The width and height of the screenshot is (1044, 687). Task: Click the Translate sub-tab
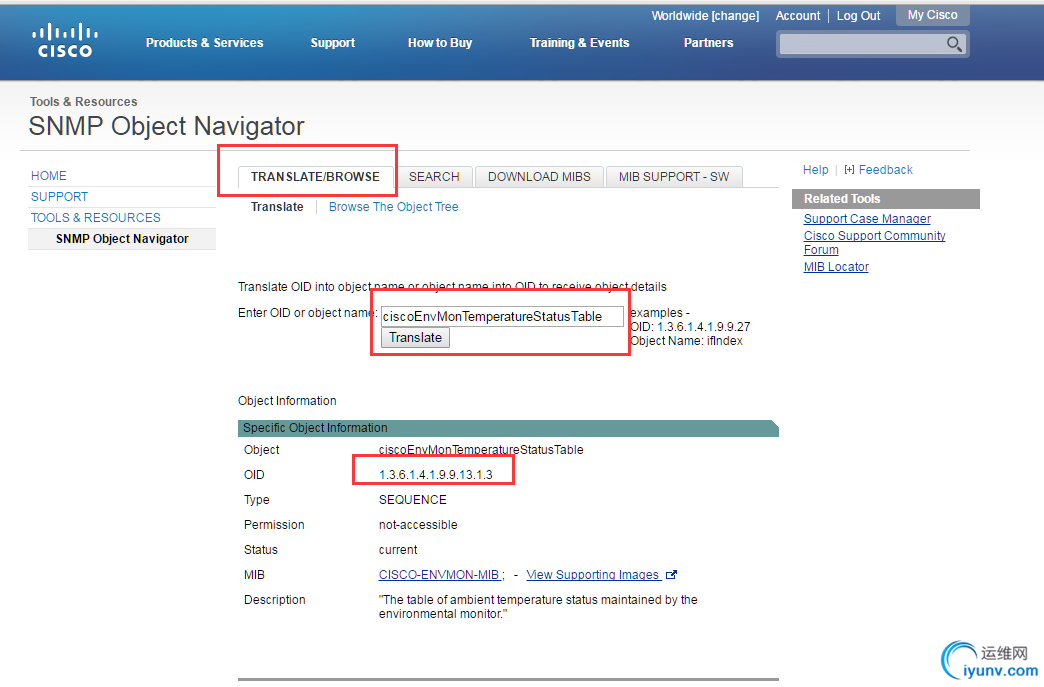pos(277,207)
